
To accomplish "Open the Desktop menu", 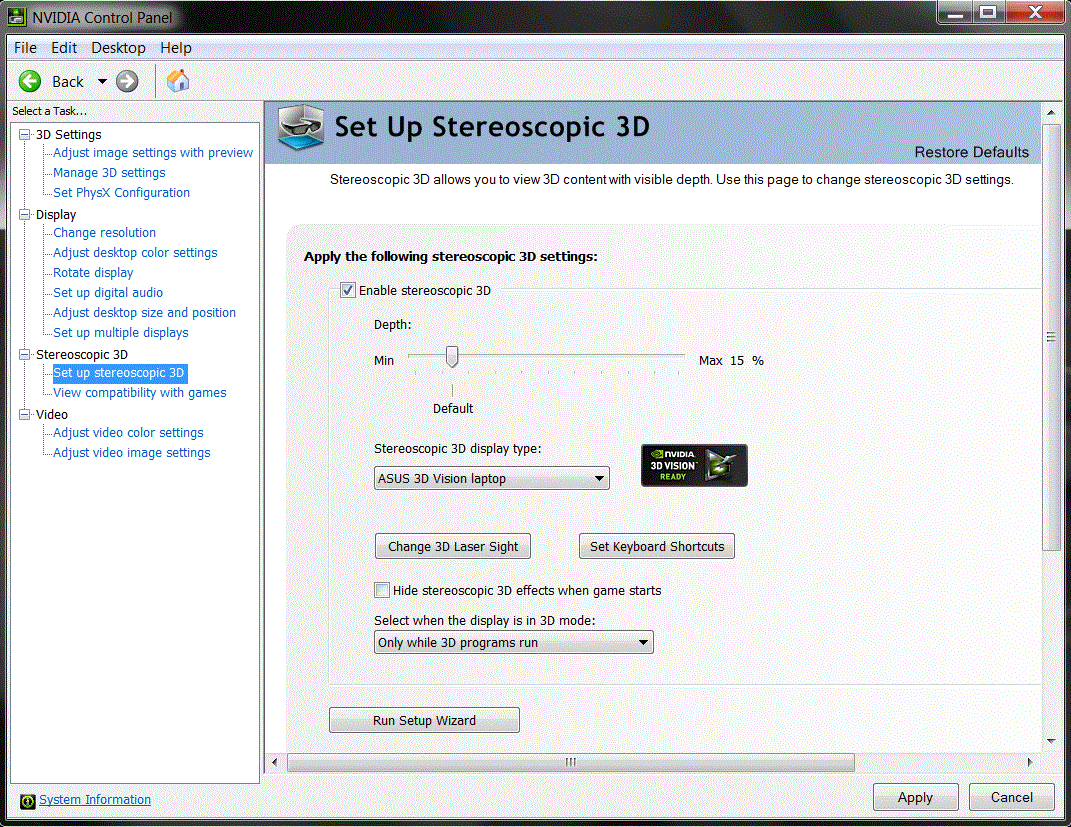I will point(118,48).
